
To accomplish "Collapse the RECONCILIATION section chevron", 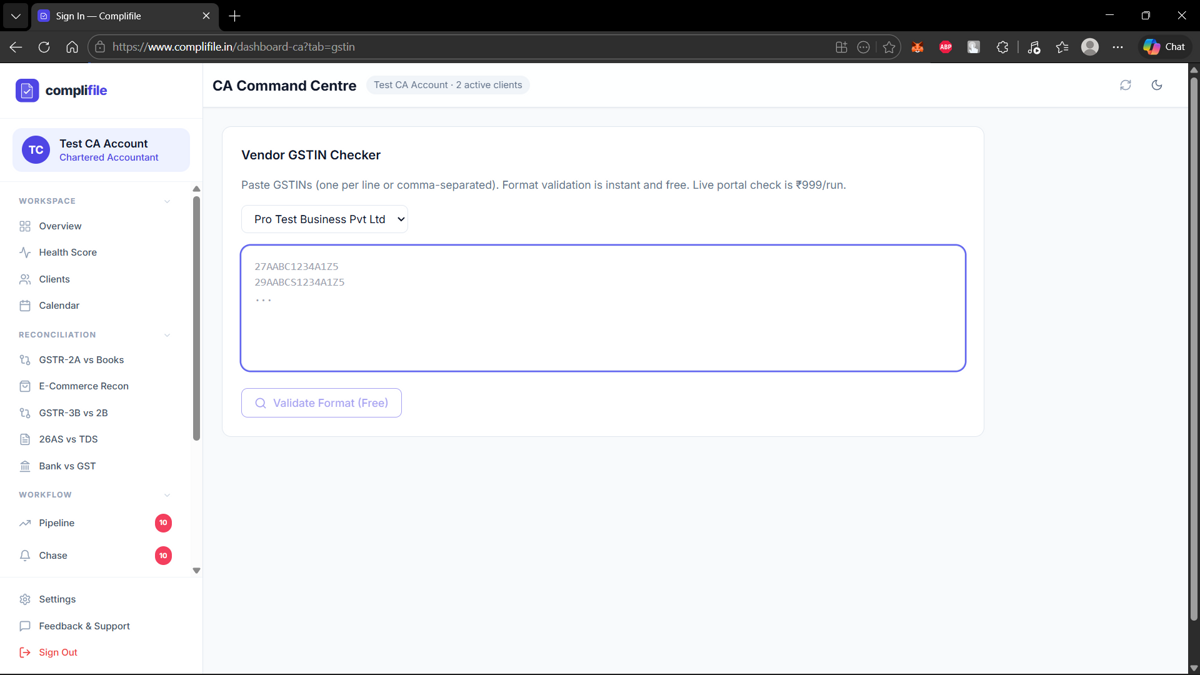I will point(167,335).
